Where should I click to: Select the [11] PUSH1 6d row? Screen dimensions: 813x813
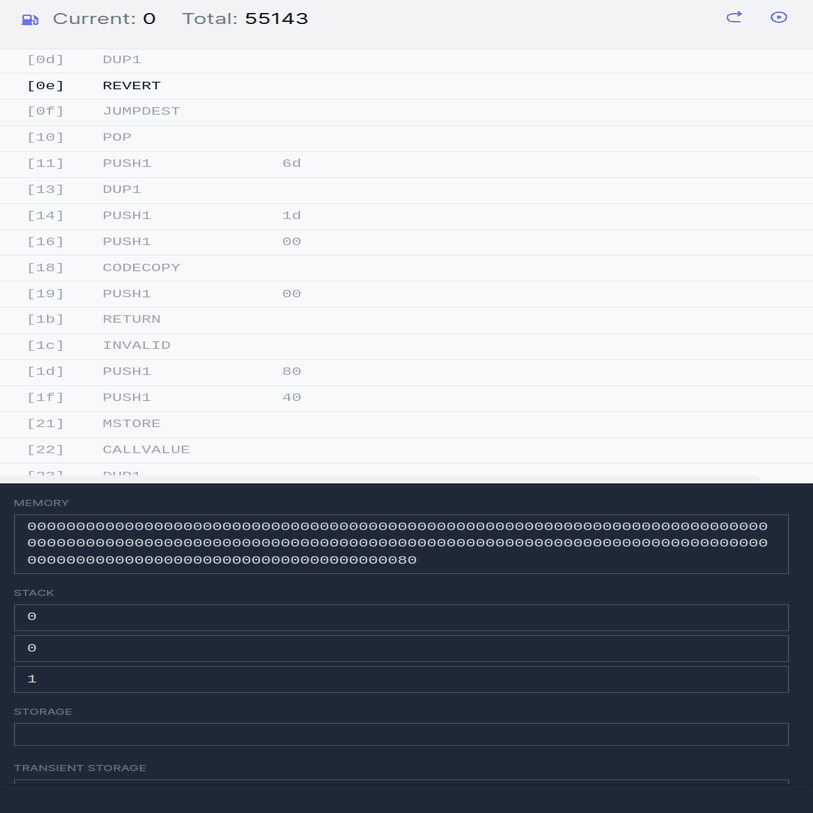tap(406, 164)
